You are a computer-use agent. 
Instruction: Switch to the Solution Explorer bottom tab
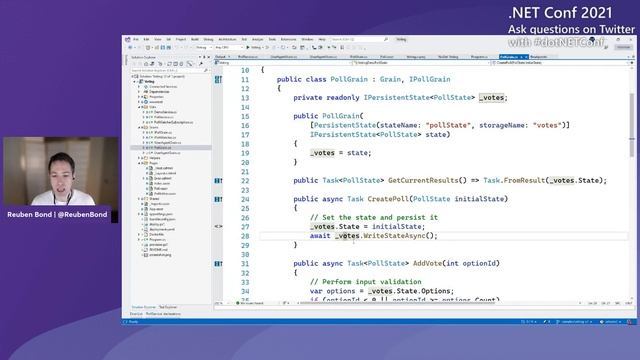pyautogui.click(x=143, y=307)
